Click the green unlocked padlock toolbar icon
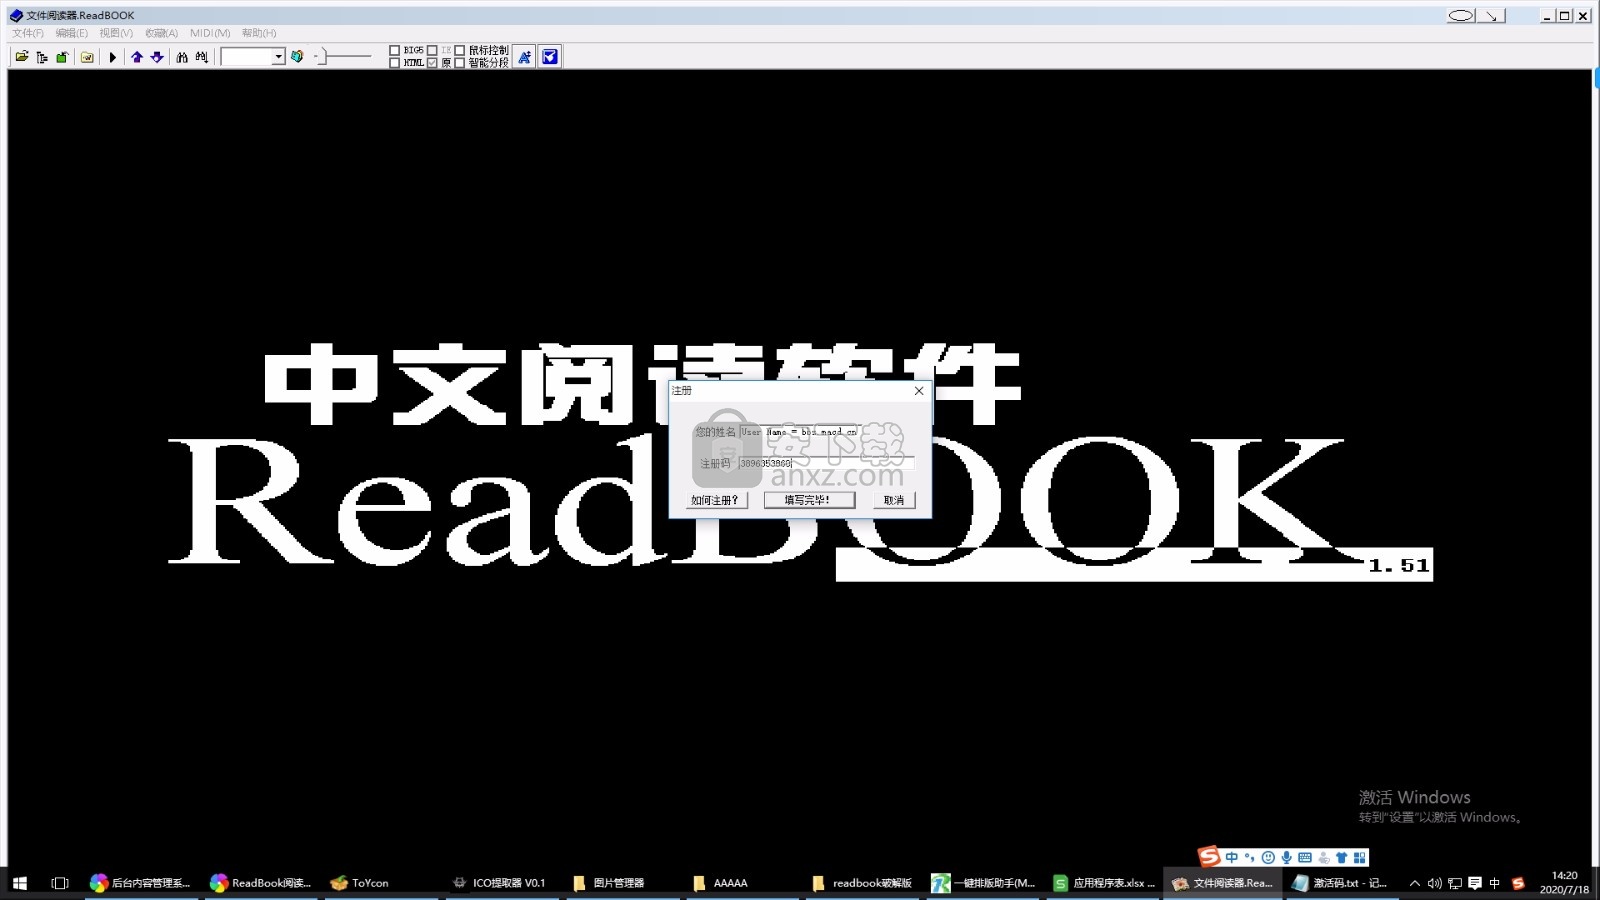The image size is (1600, 900). coord(62,57)
